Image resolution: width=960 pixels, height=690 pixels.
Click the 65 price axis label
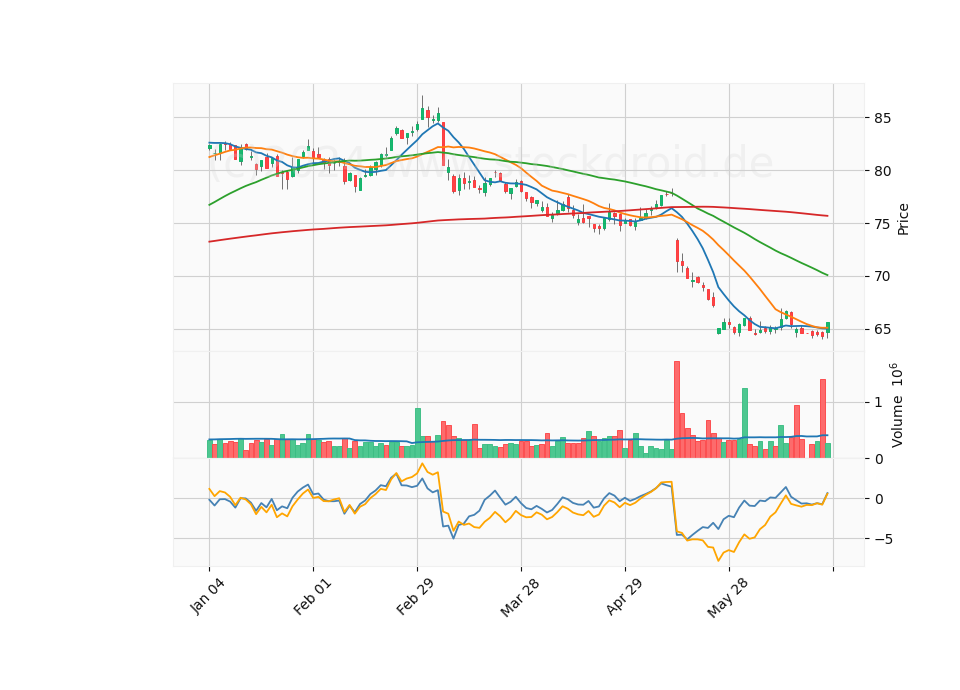point(882,329)
